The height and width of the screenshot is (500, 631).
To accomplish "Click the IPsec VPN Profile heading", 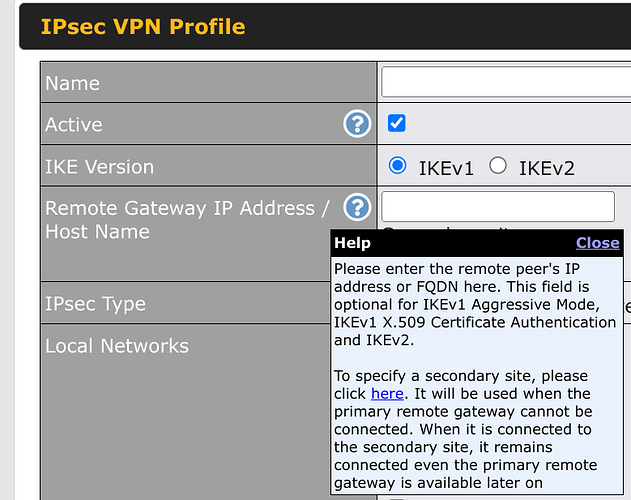I will [x=143, y=27].
